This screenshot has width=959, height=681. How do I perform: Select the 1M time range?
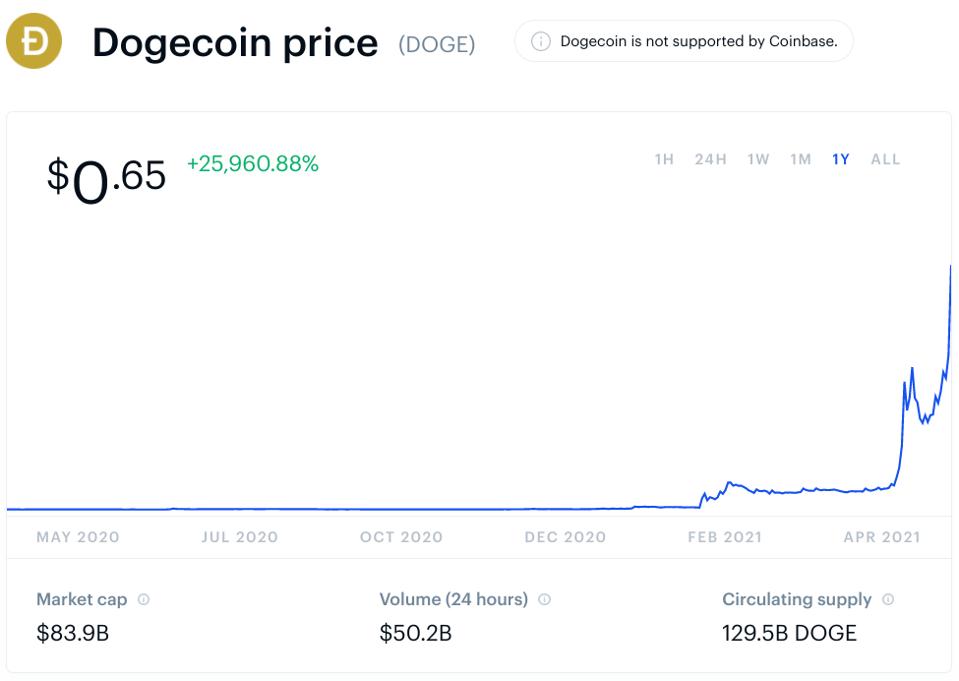[800, 159]
